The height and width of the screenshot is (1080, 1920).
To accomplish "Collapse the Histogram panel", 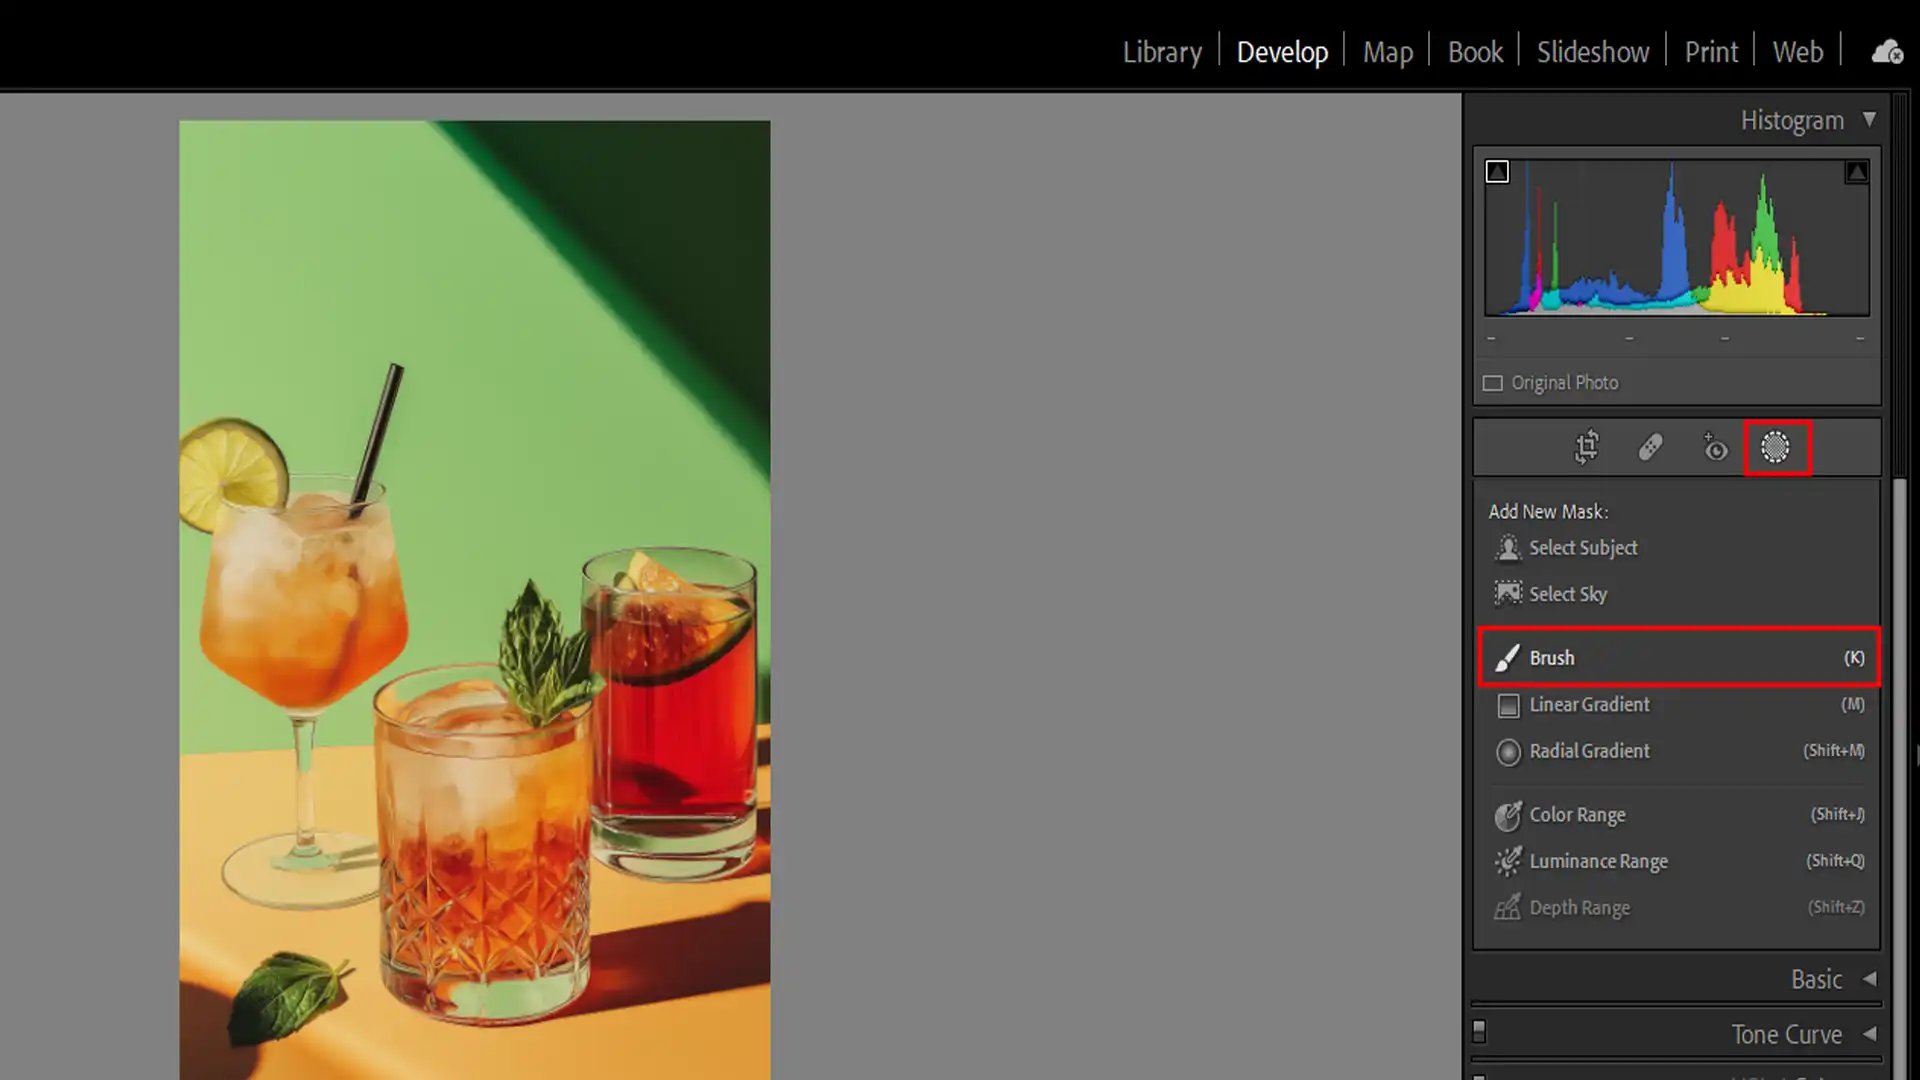I will 1869,120.
